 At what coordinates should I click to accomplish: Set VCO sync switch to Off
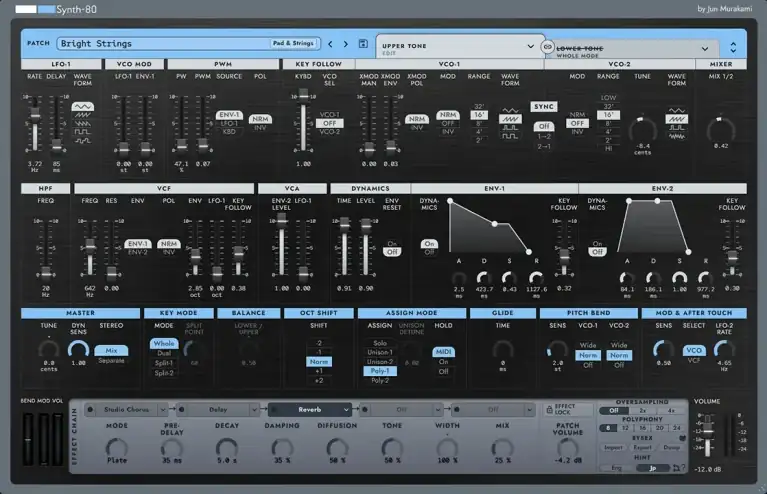544,126
